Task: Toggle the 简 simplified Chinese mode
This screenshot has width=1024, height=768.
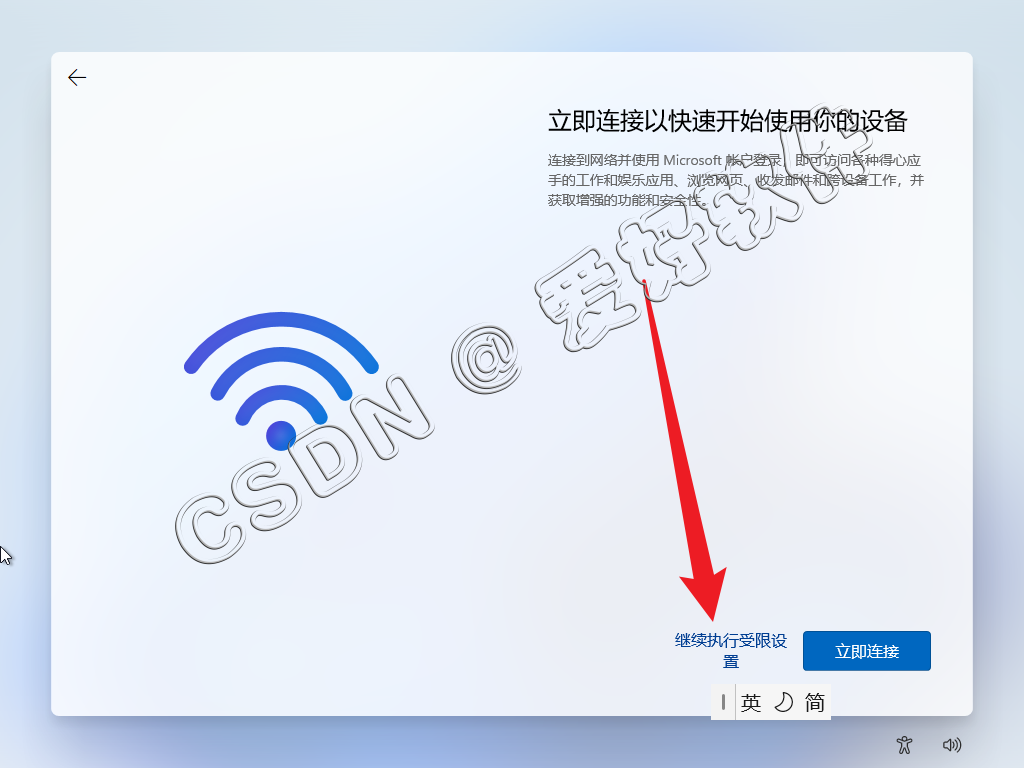Action: click(814, 703)
